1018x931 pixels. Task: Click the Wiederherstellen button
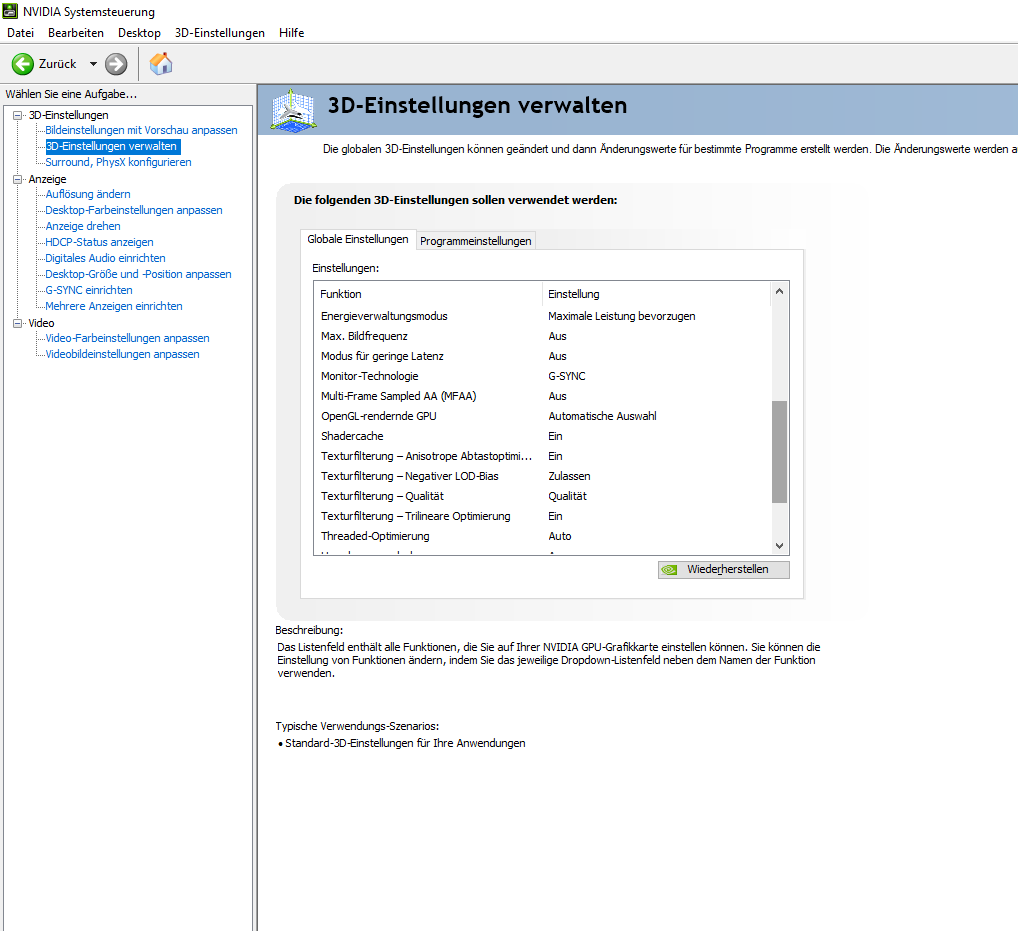723,569
